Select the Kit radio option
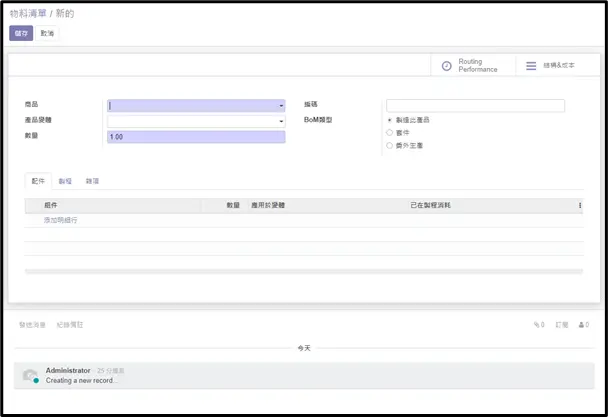Screen dimensions: 608x417 coord(389,133)
